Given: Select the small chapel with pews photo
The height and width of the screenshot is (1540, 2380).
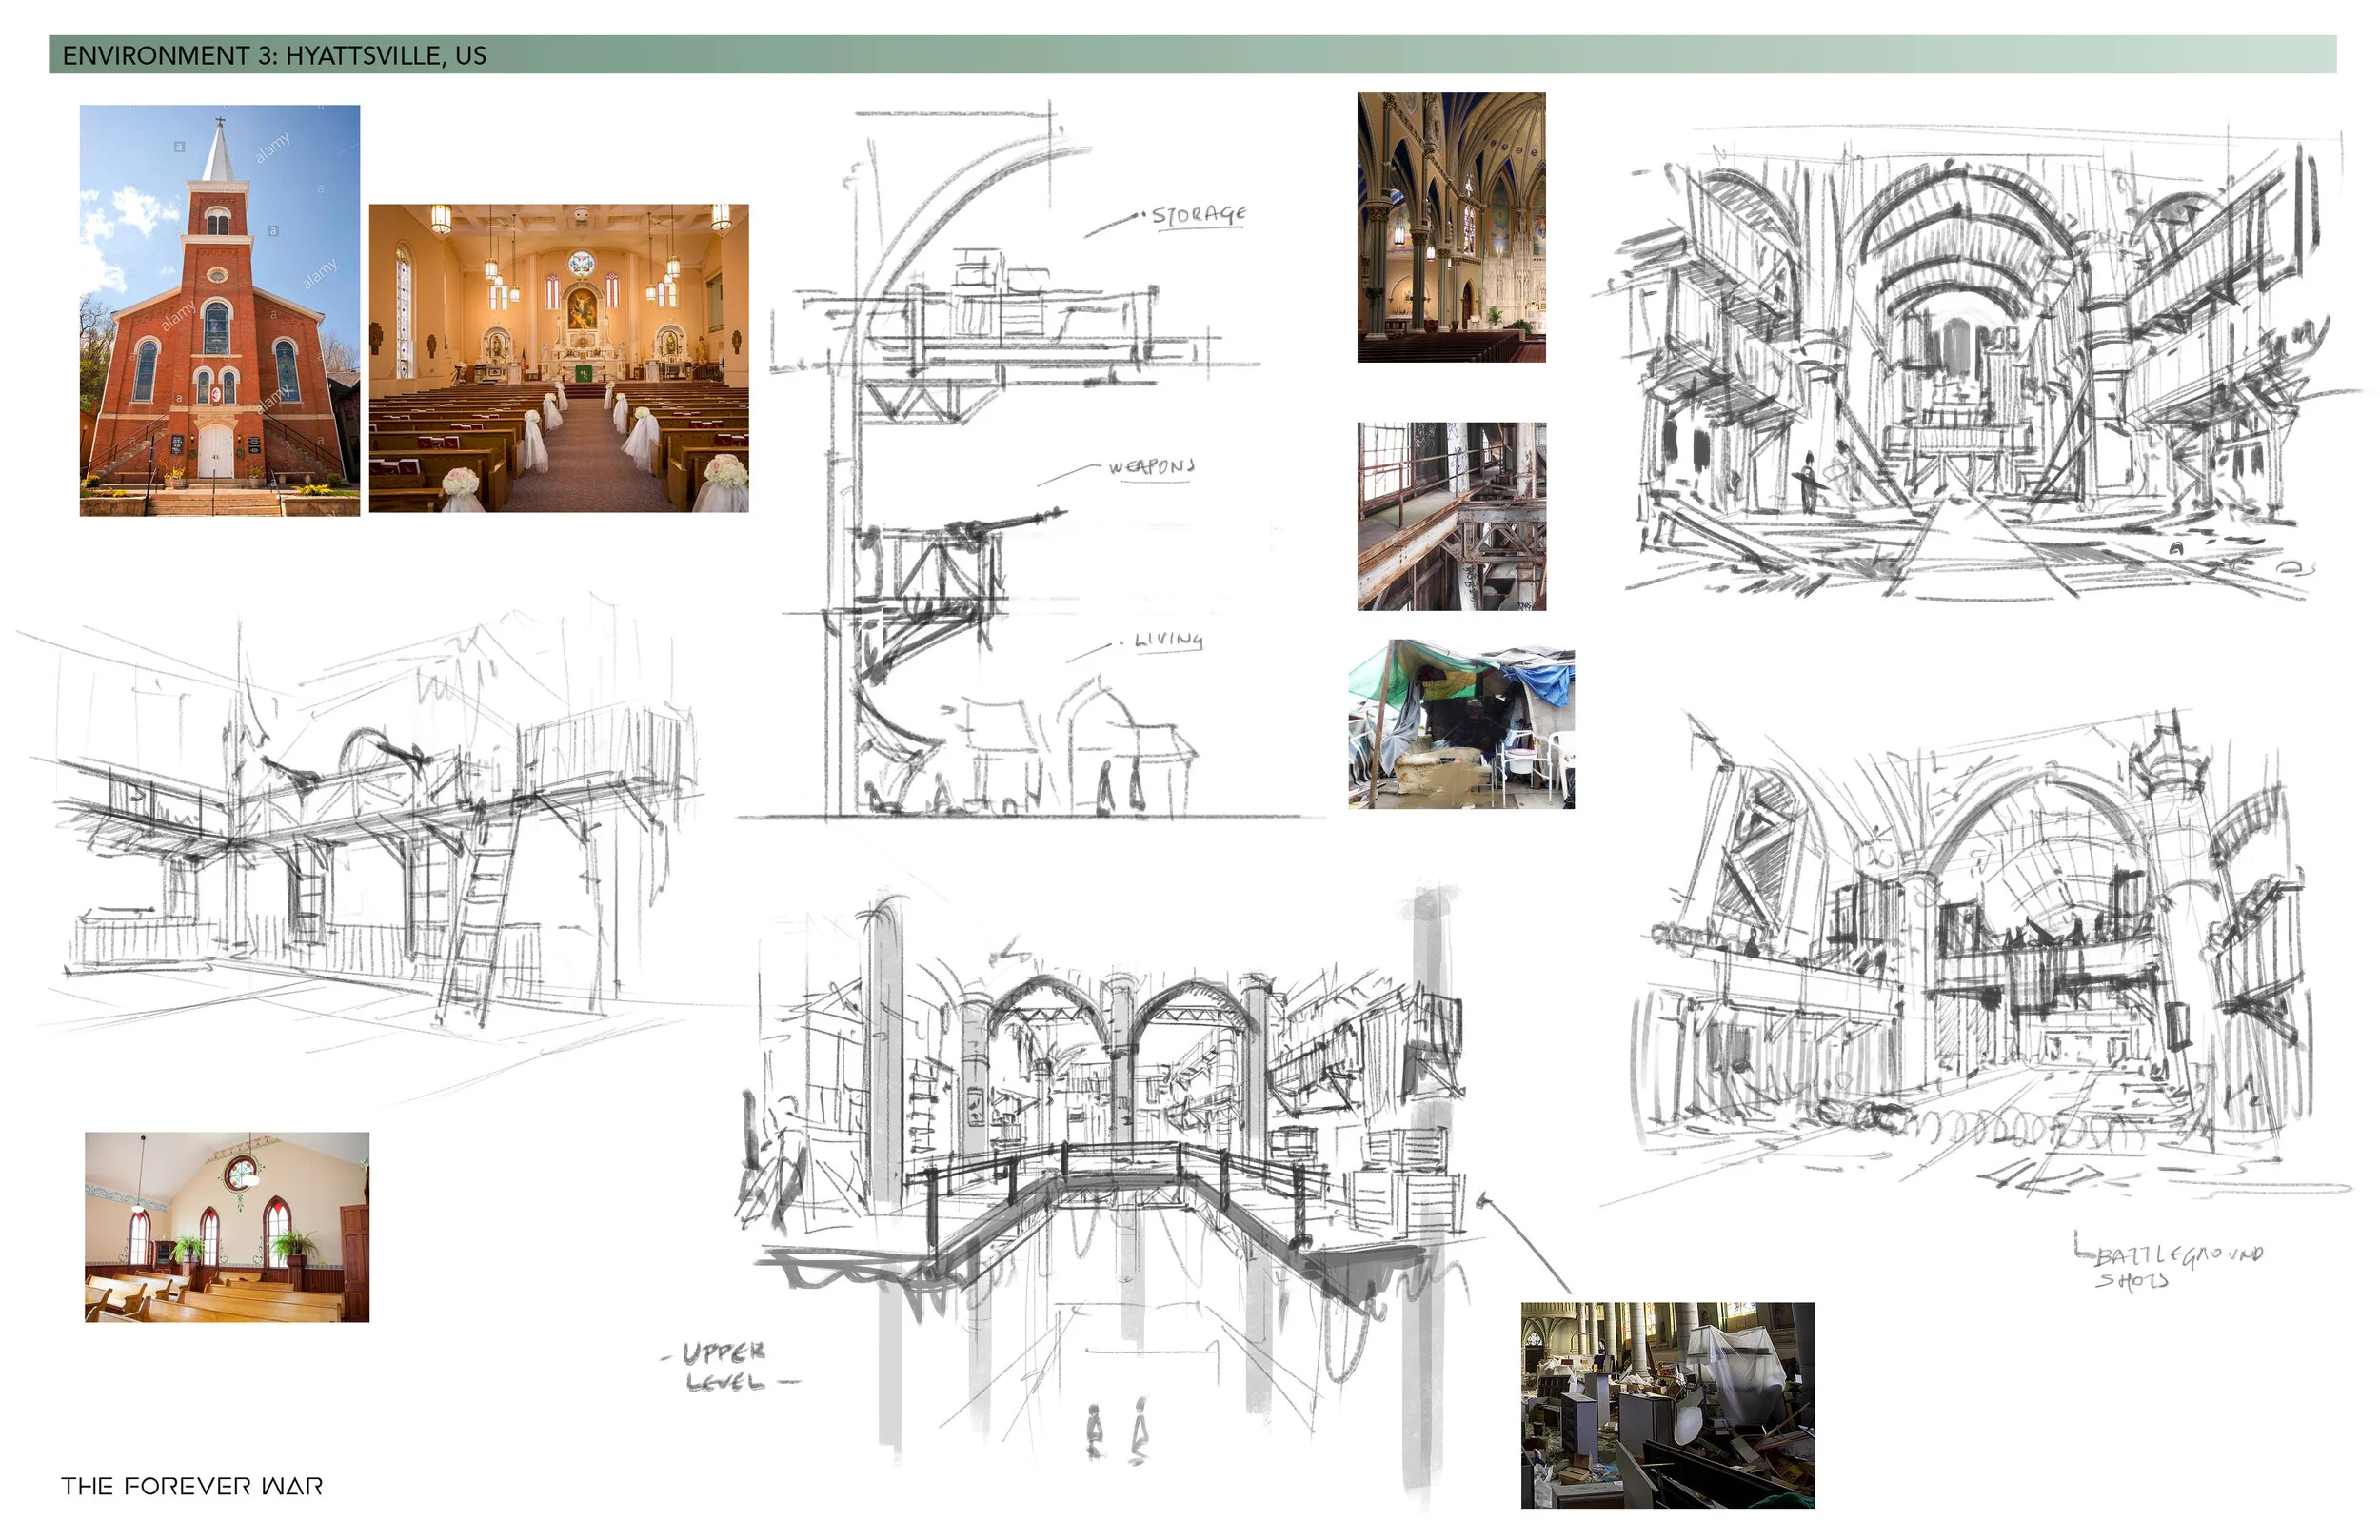Looking at the screenshot, I should pyautogui.click(x=226, y=1226).
